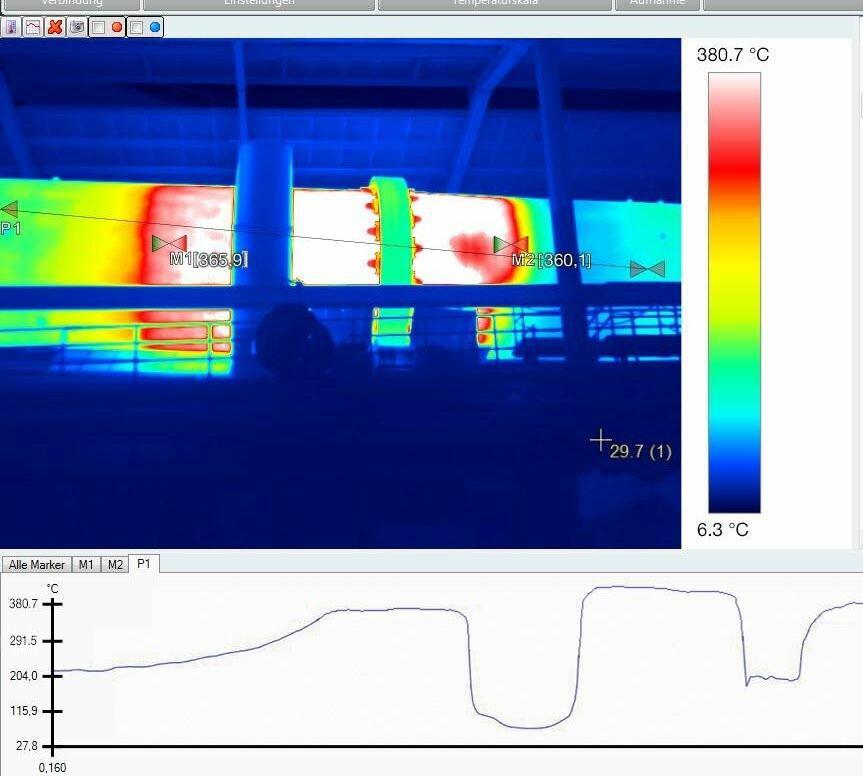Toggle the checkbox beside the blue dot
This screenshot has width=863, height=776.
click(x=137, y=27)
